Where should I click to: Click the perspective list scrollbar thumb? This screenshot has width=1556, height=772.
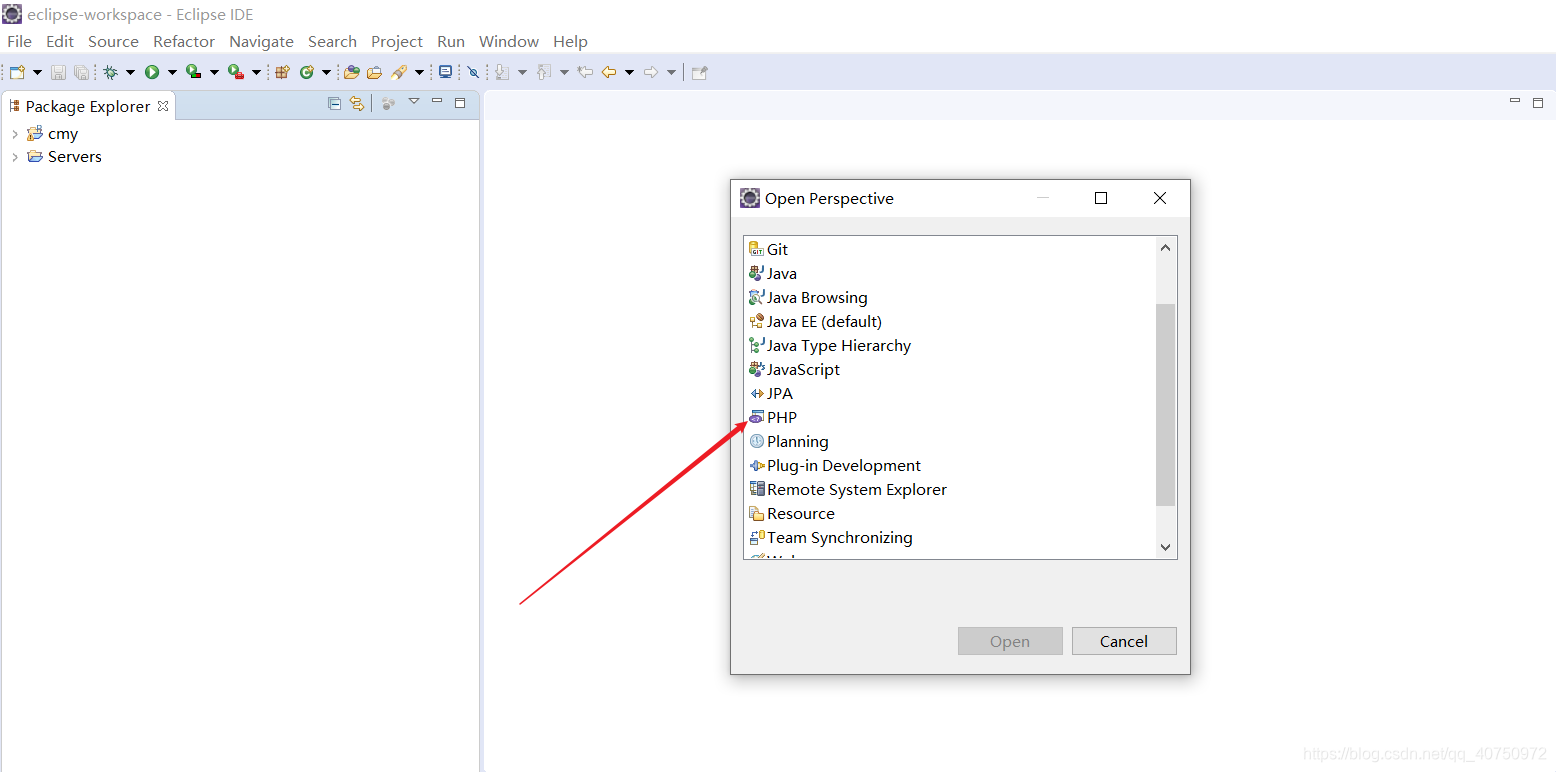[1165, 404]
